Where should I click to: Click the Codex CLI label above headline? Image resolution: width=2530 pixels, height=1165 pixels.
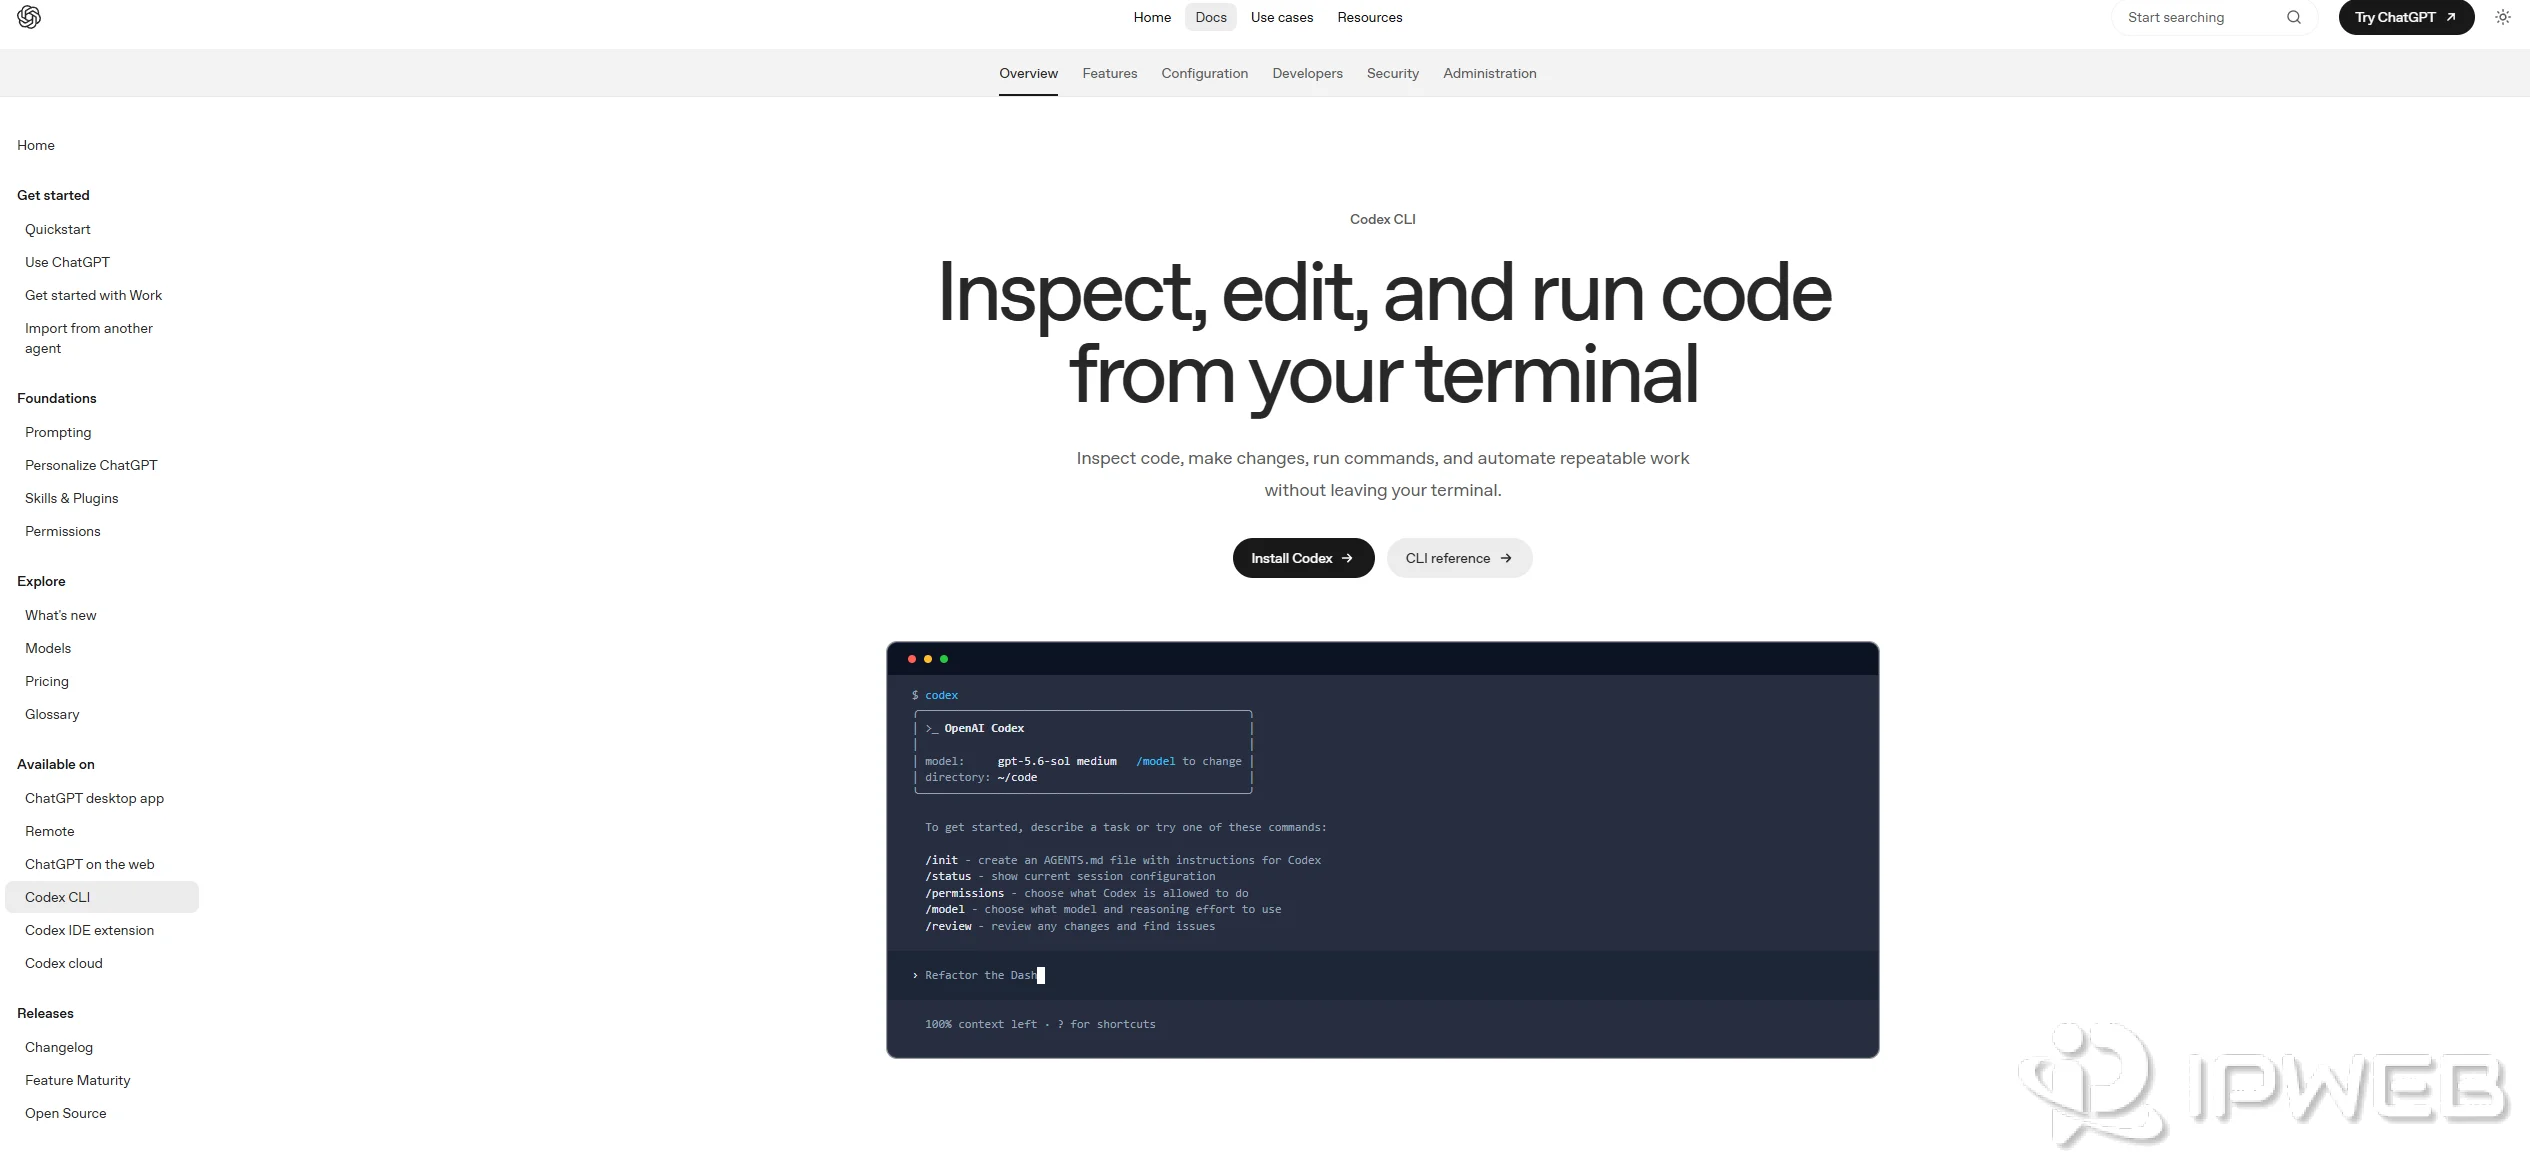pos(1382,219)
